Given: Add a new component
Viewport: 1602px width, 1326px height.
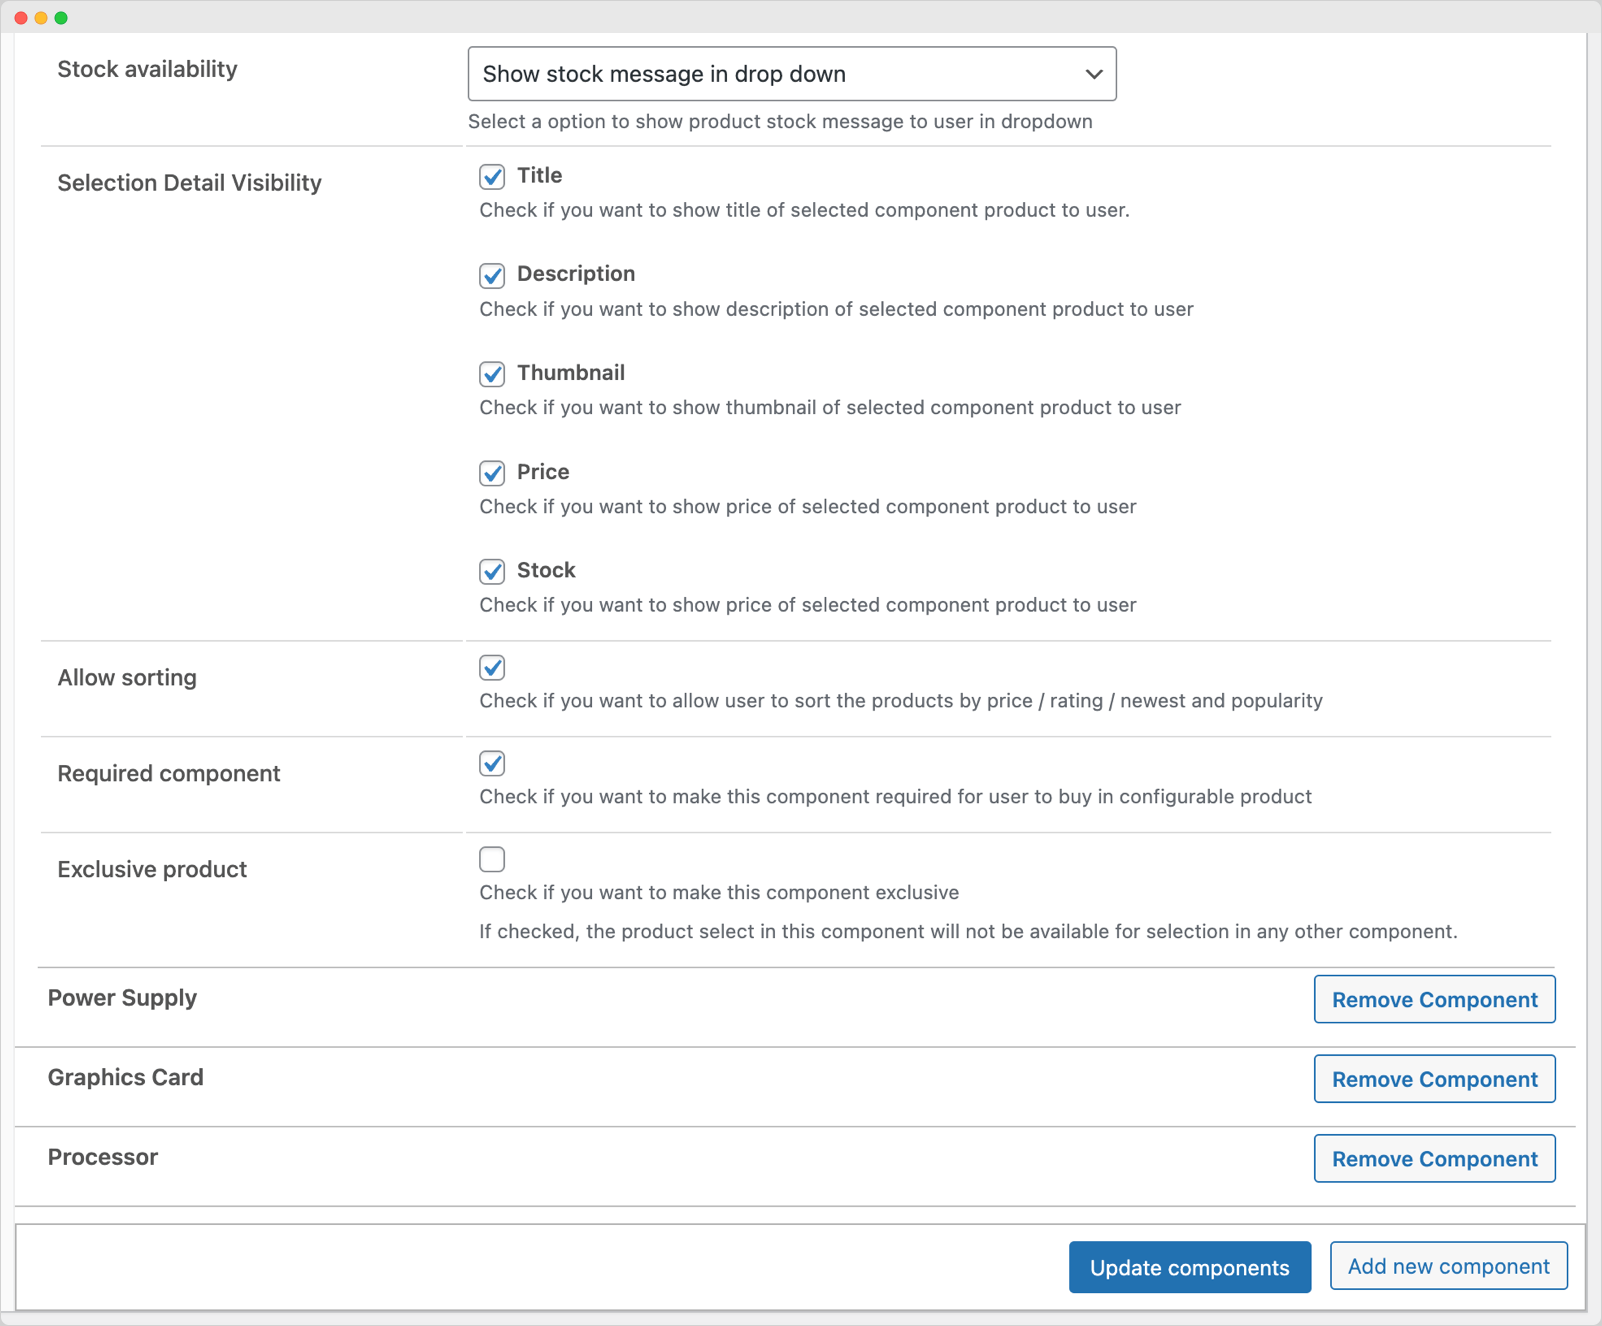Looking at the screenshot, I should 1447,1265.
